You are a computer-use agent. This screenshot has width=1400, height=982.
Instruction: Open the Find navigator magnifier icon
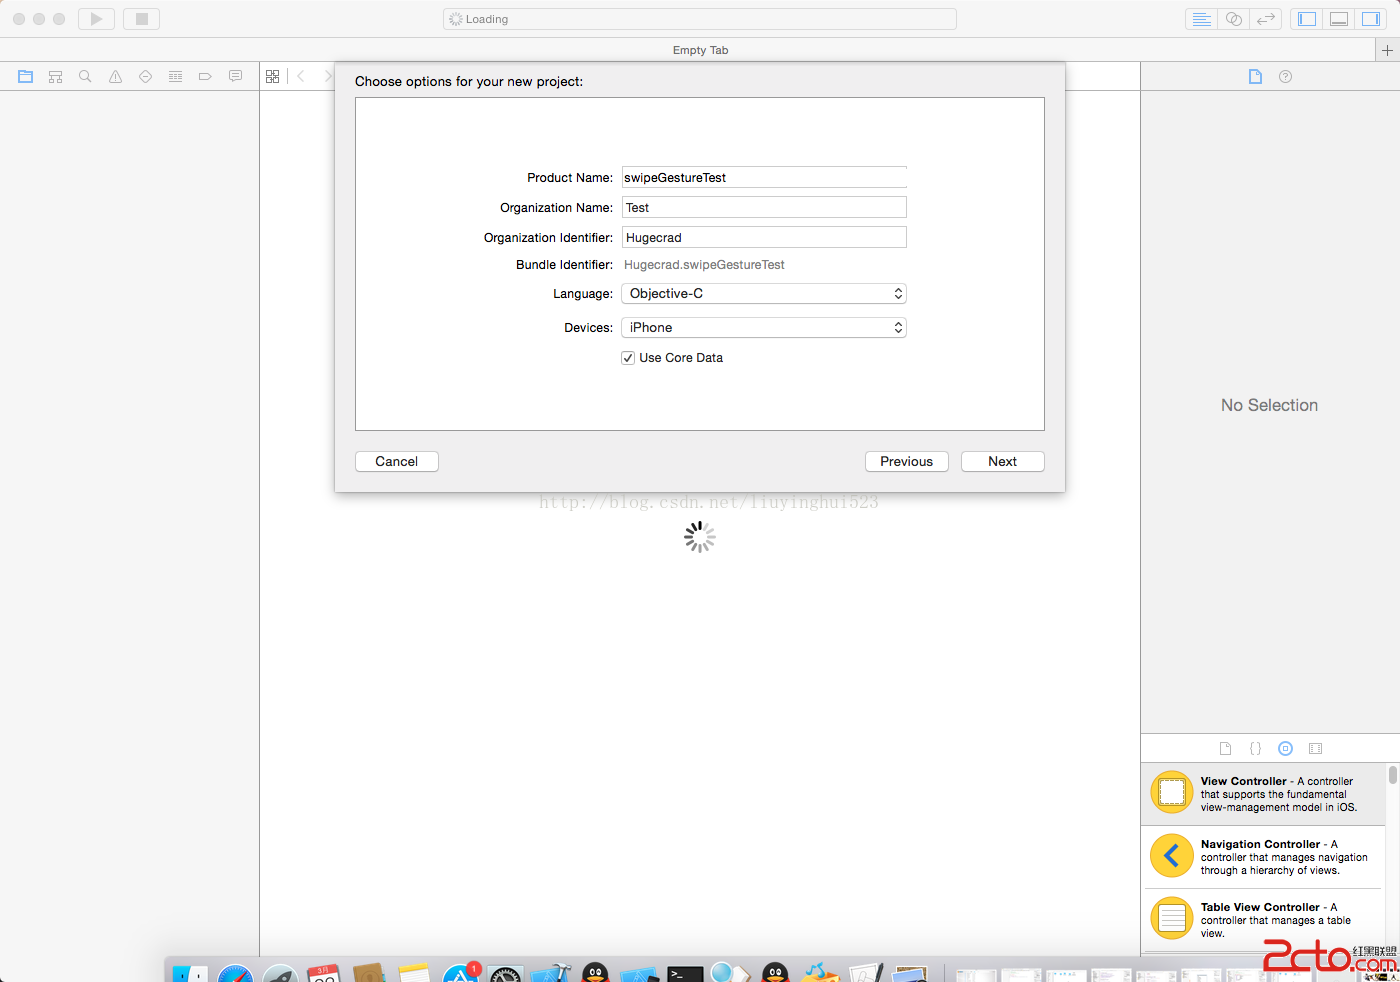(x=86, y=76)
